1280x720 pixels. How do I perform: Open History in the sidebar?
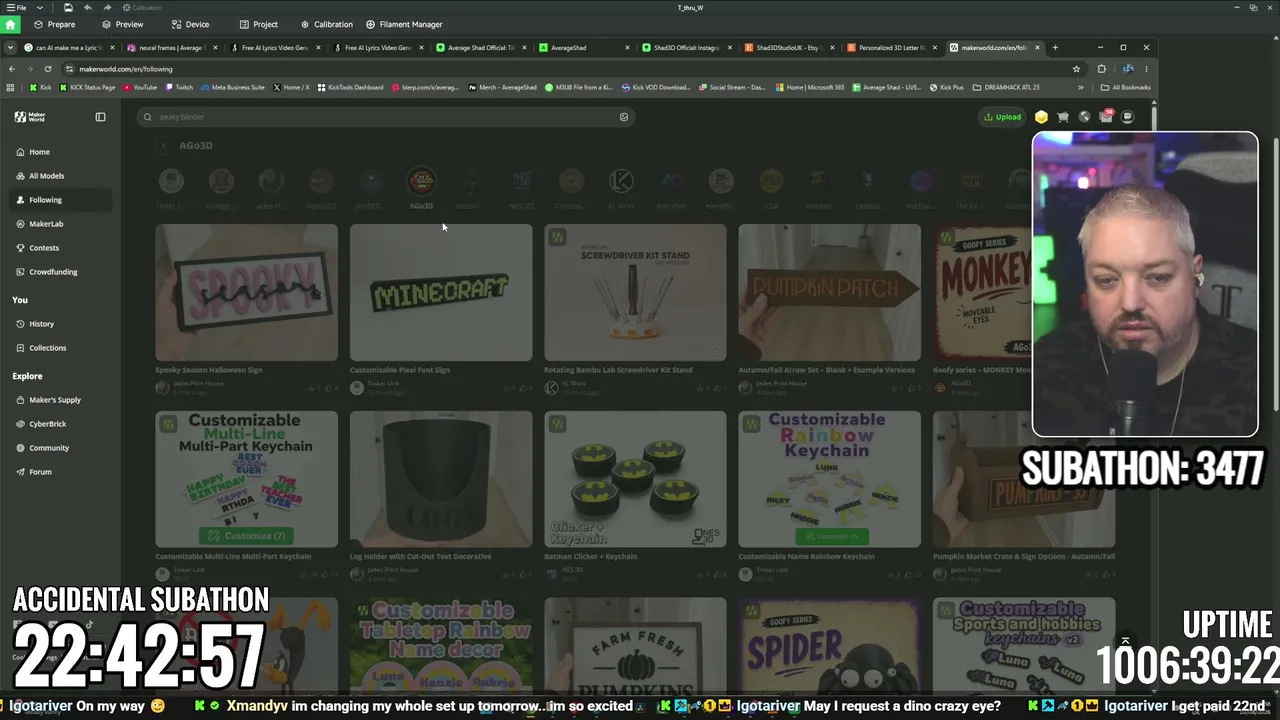pos(60,324)
